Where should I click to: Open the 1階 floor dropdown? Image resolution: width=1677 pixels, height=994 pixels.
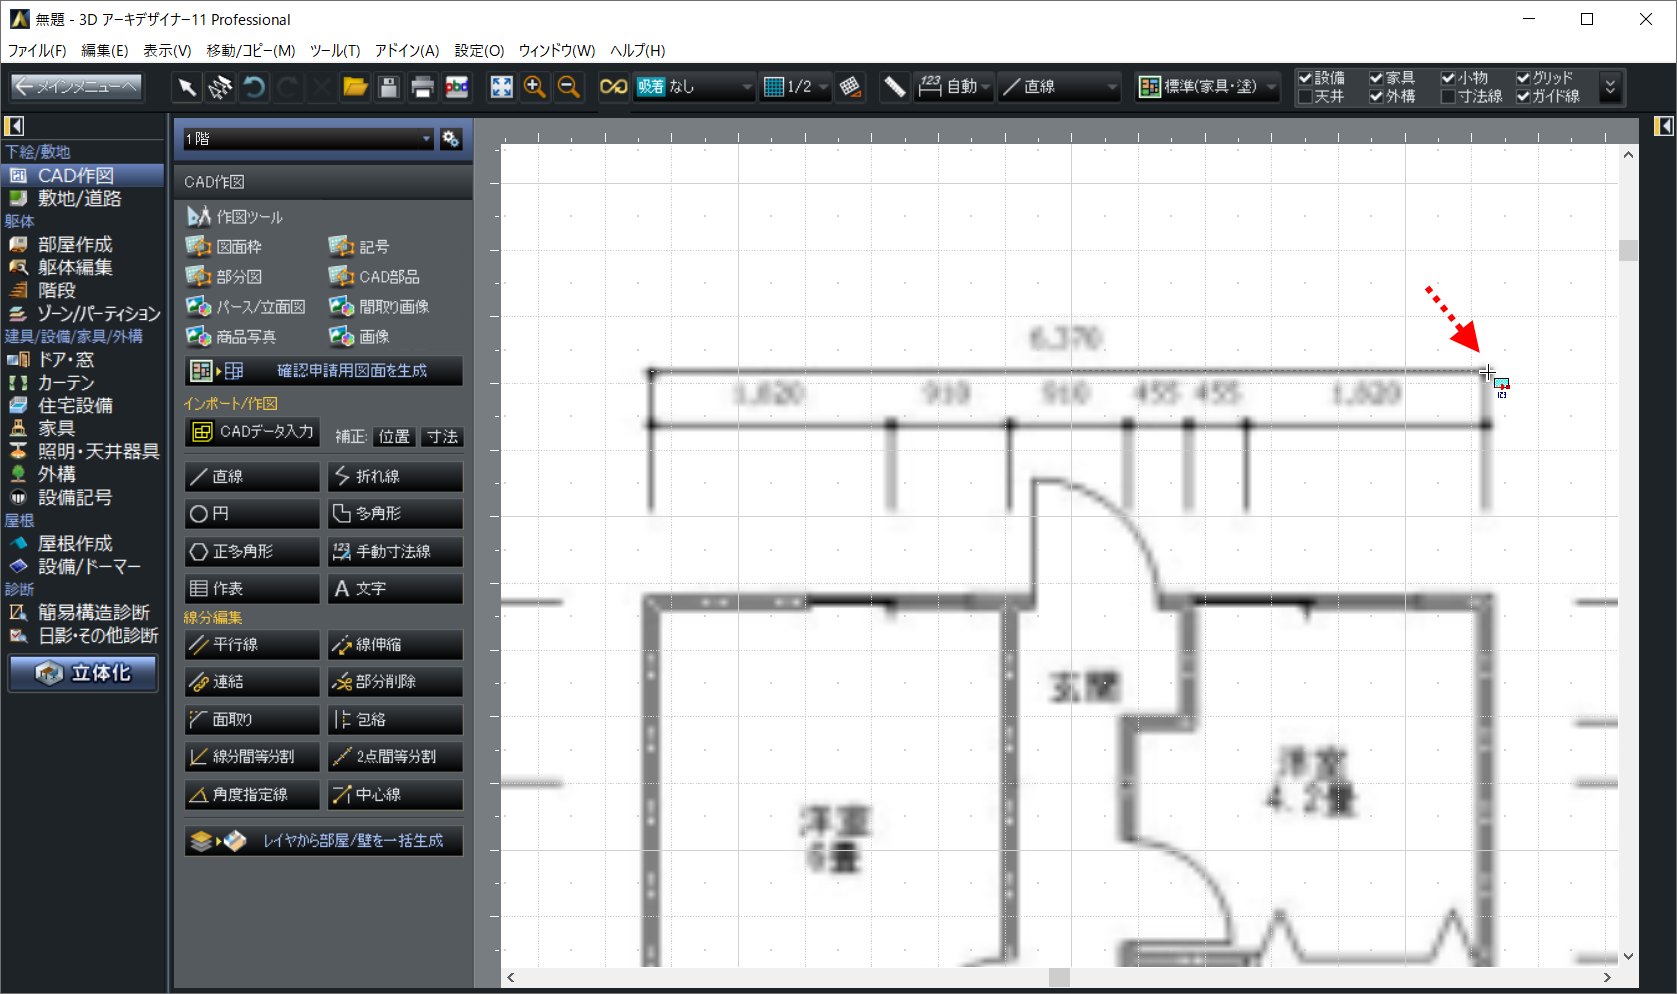coord(307,139)
